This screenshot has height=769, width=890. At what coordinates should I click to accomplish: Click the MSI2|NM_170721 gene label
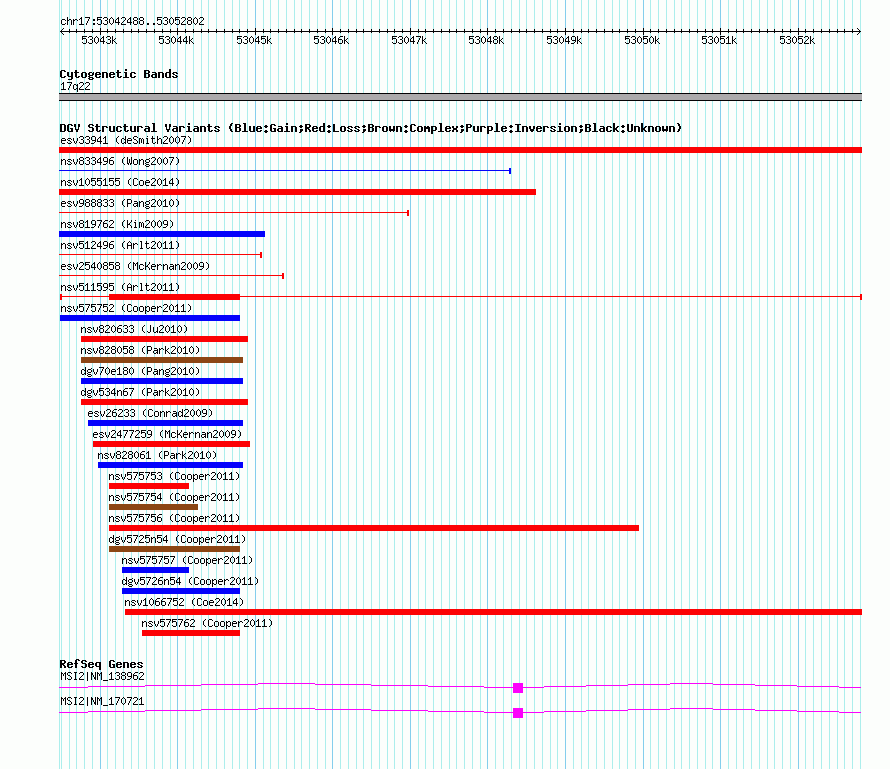coord(102,701)
